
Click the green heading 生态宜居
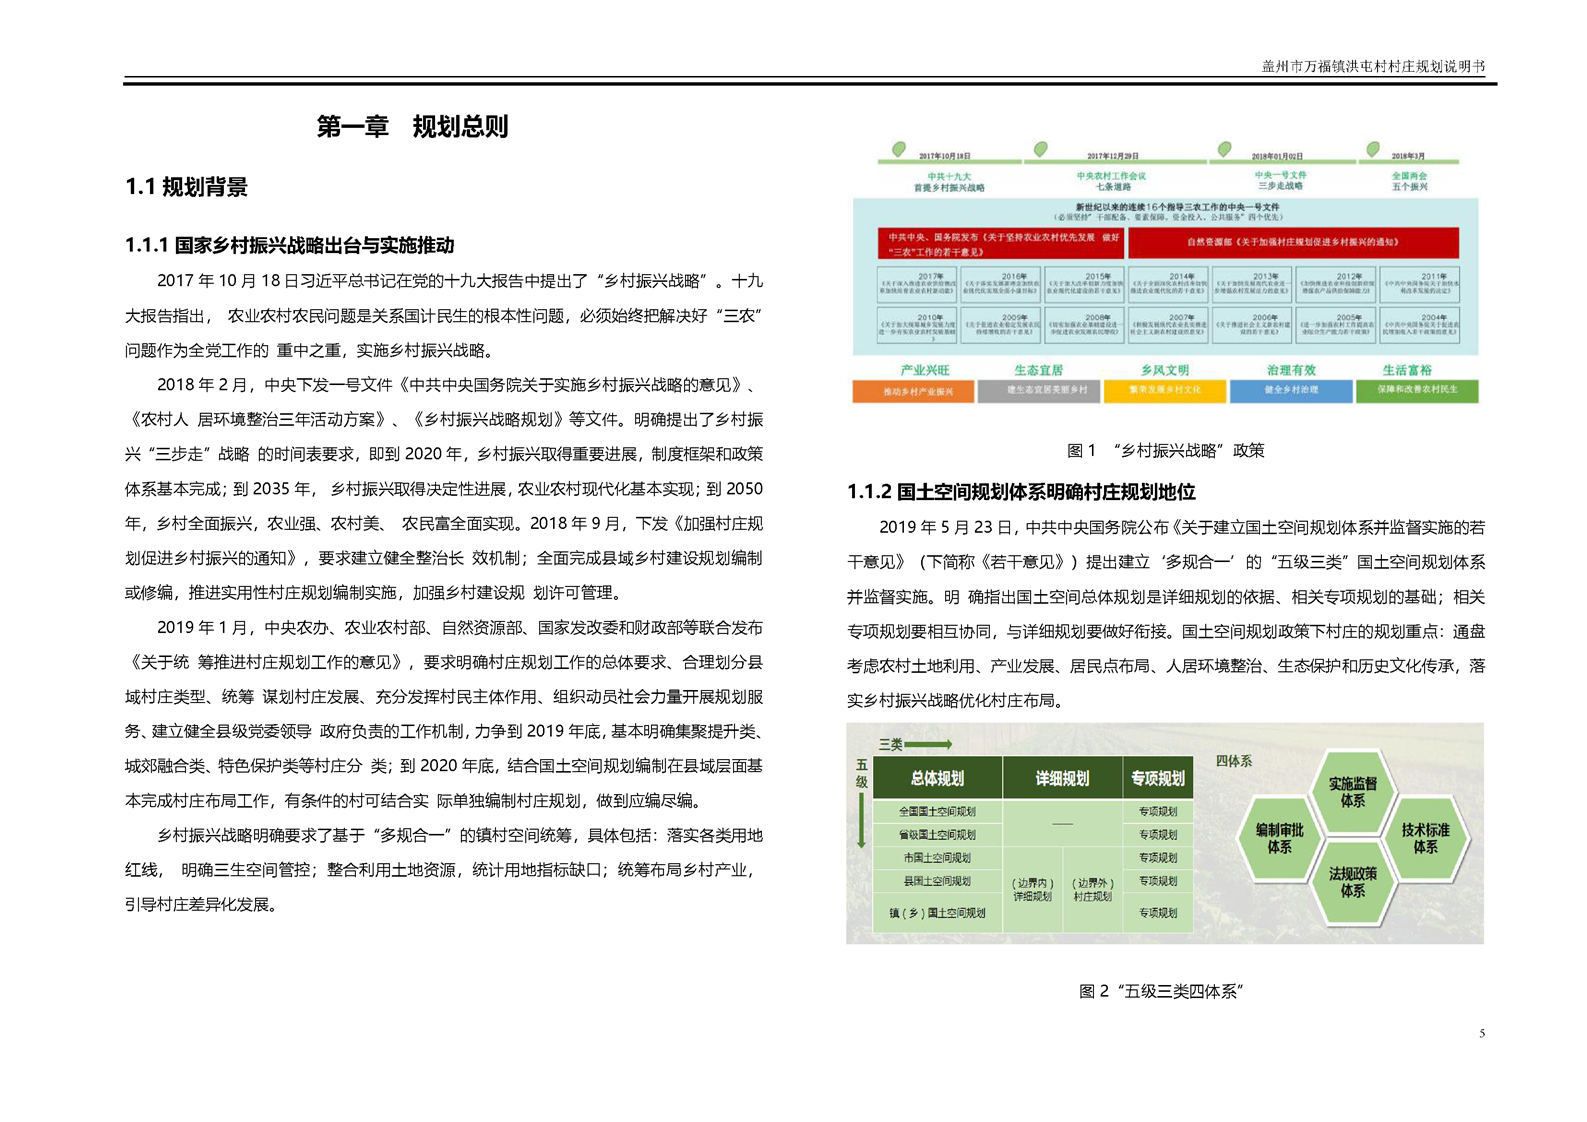coord(1038,370)
